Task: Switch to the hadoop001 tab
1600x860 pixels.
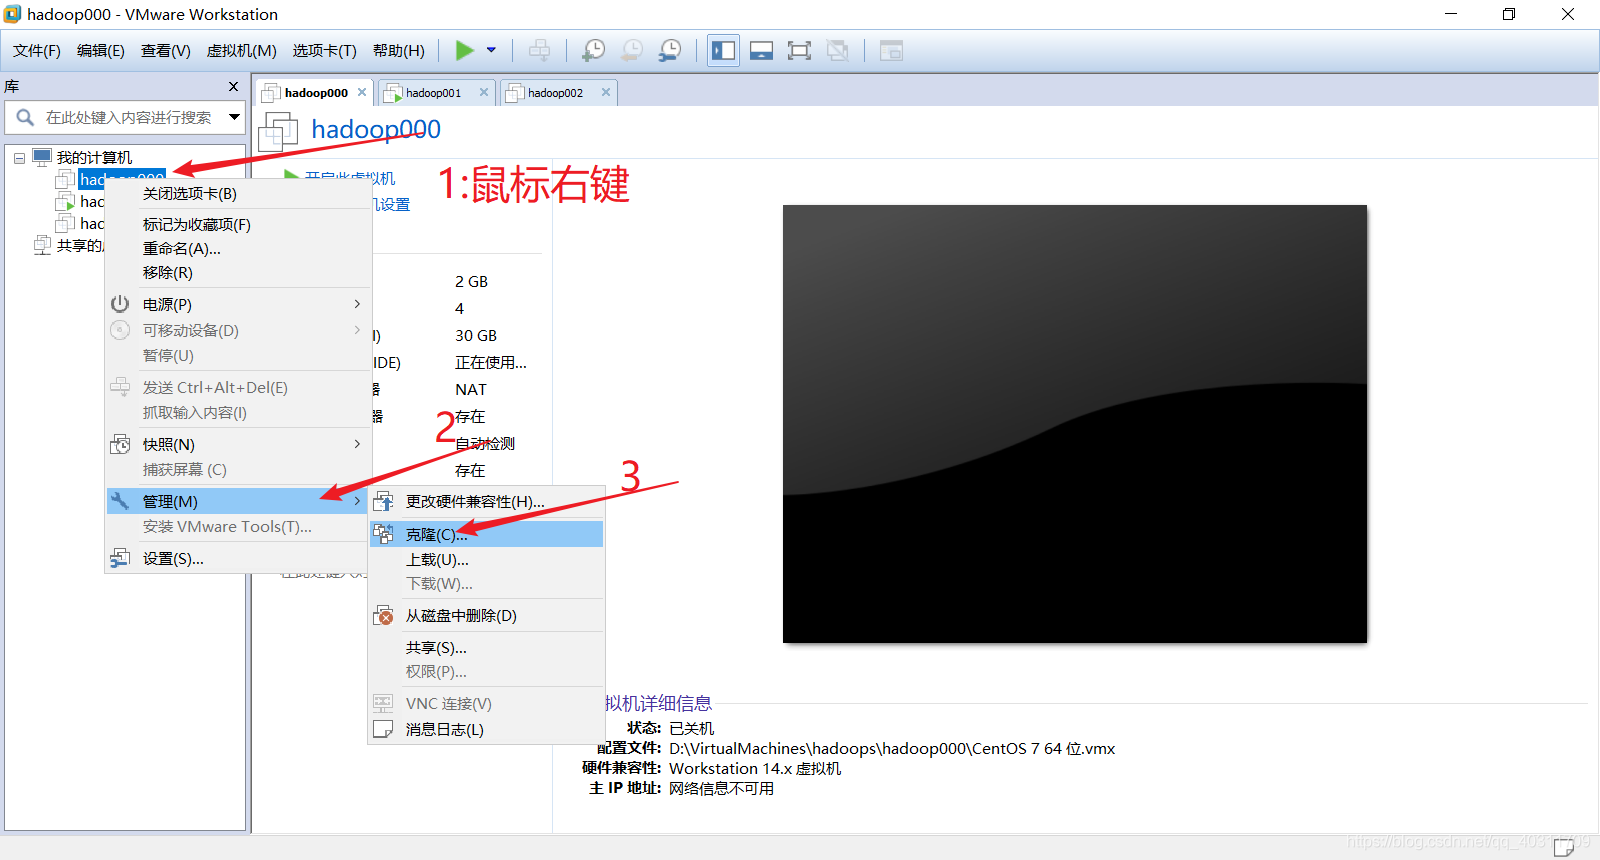Action: click(x=433, y=93)
